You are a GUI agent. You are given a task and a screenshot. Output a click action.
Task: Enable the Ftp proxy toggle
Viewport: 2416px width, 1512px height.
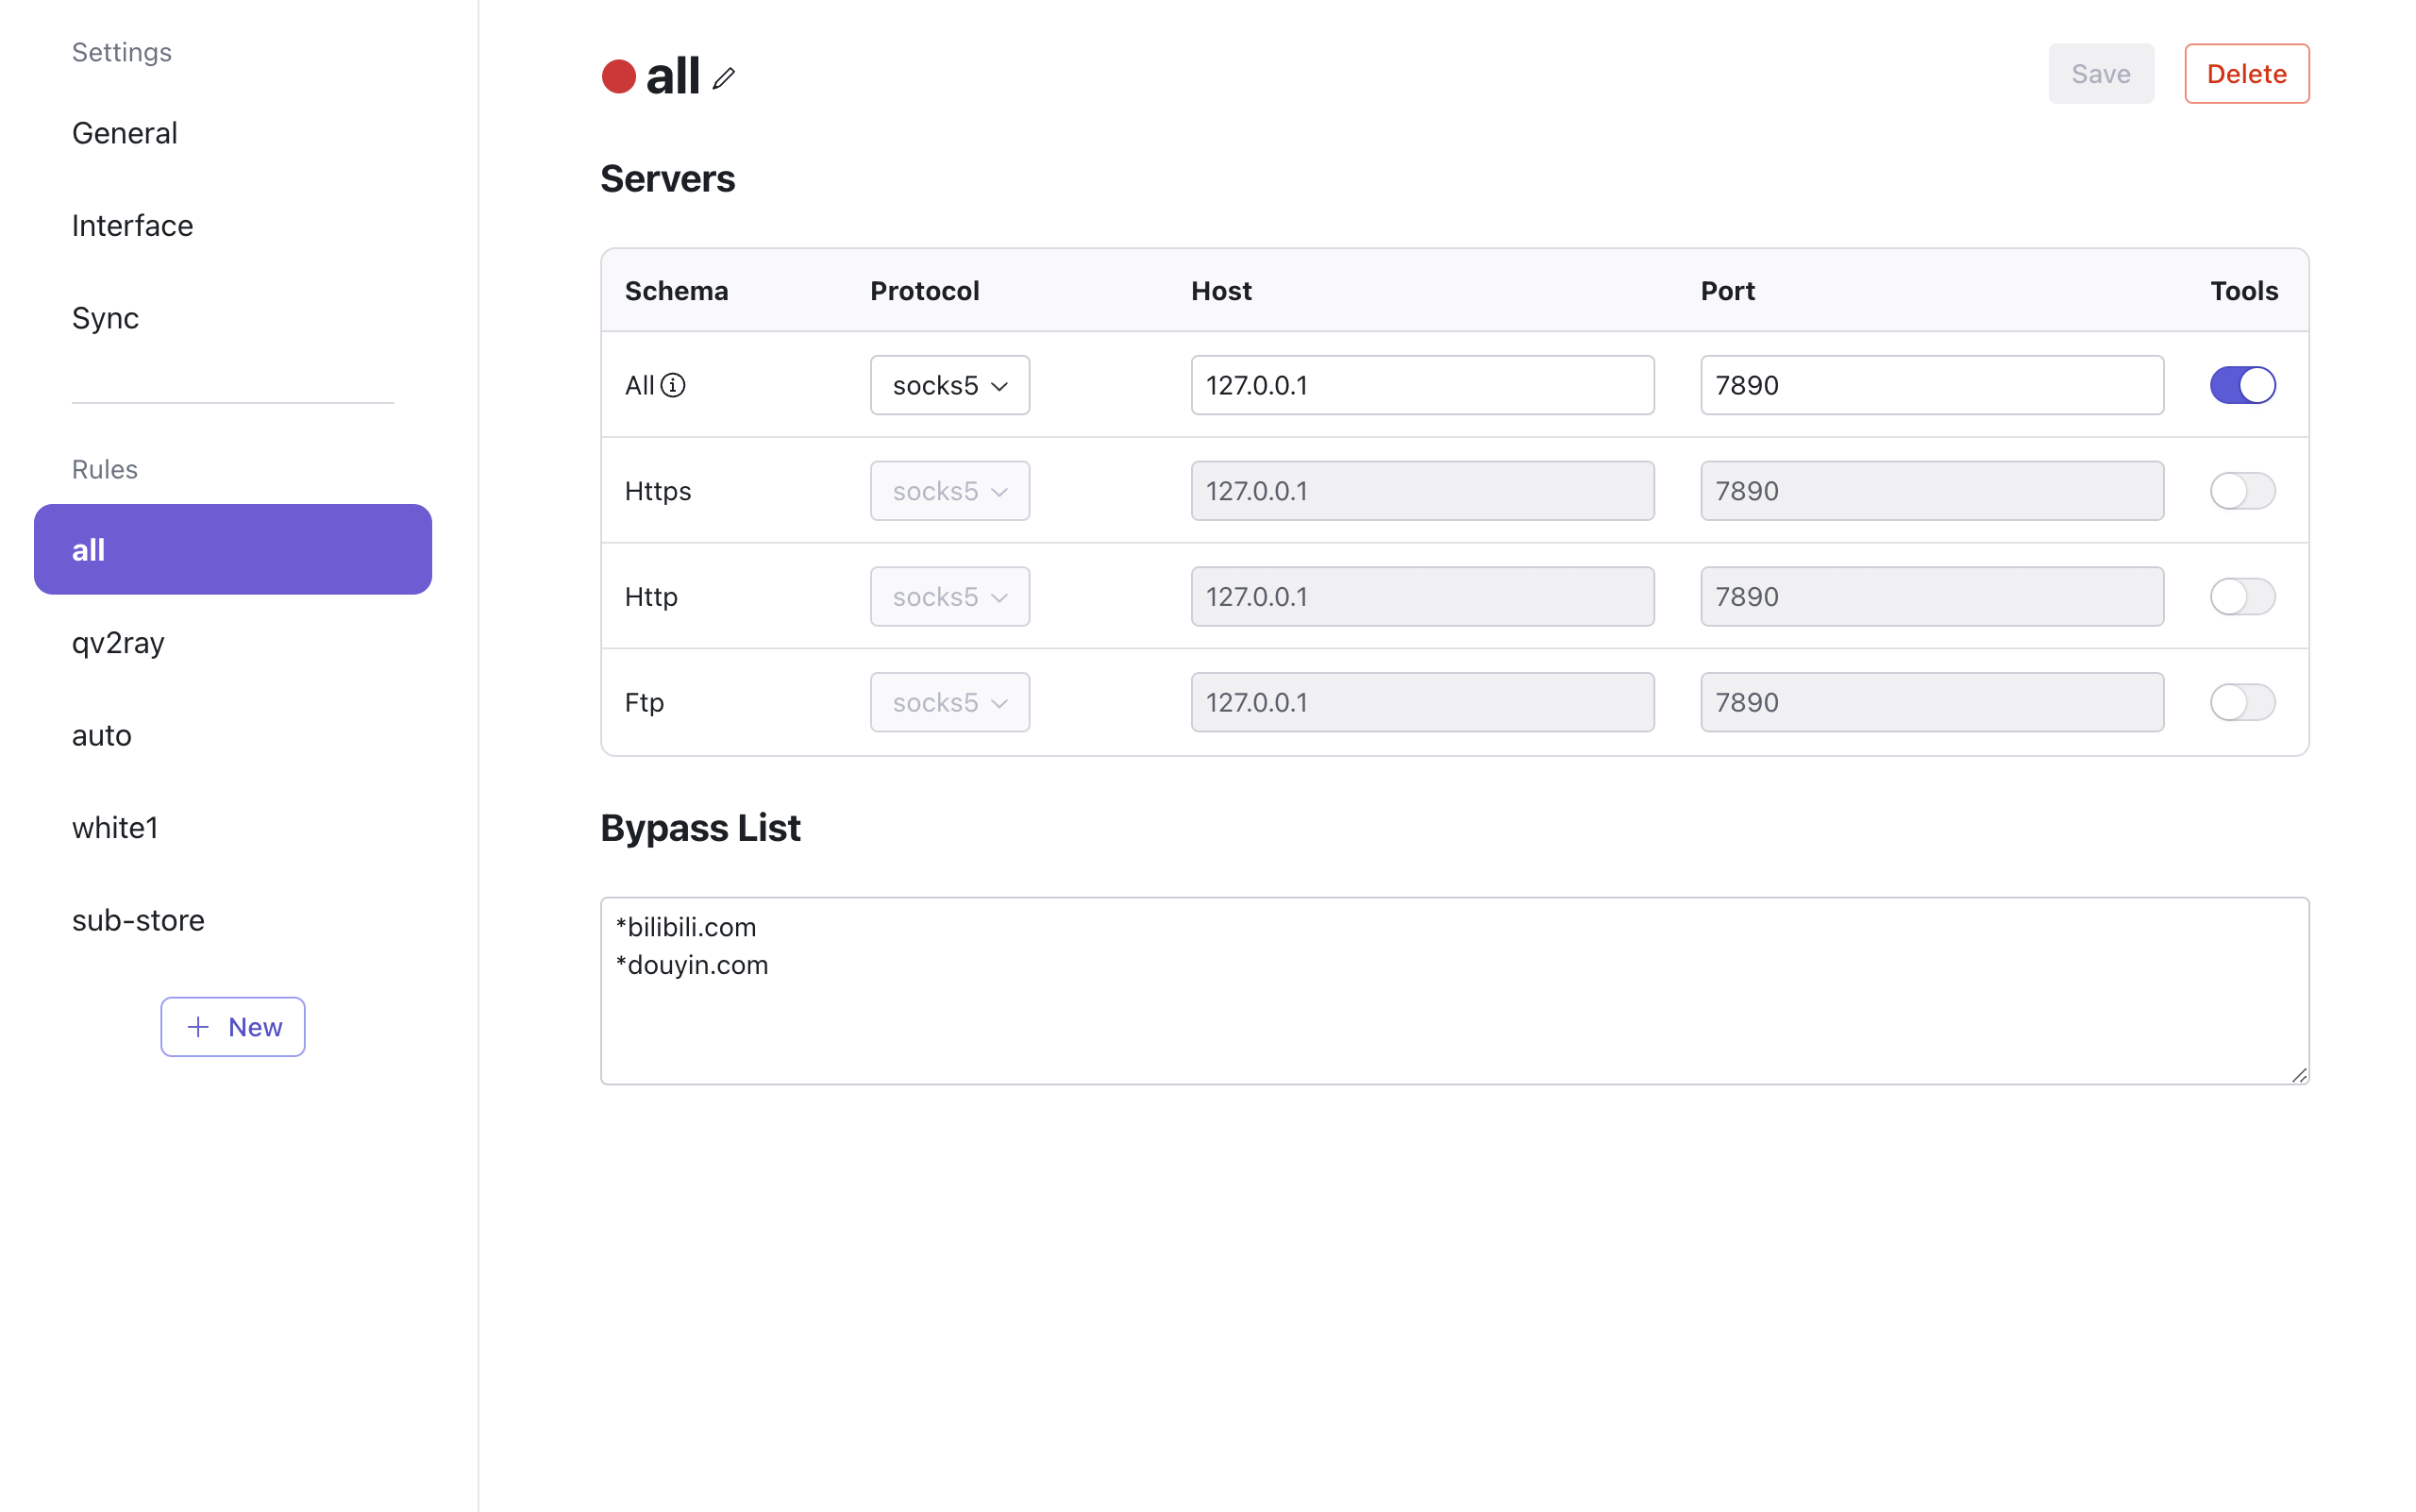pos(2242,702)
